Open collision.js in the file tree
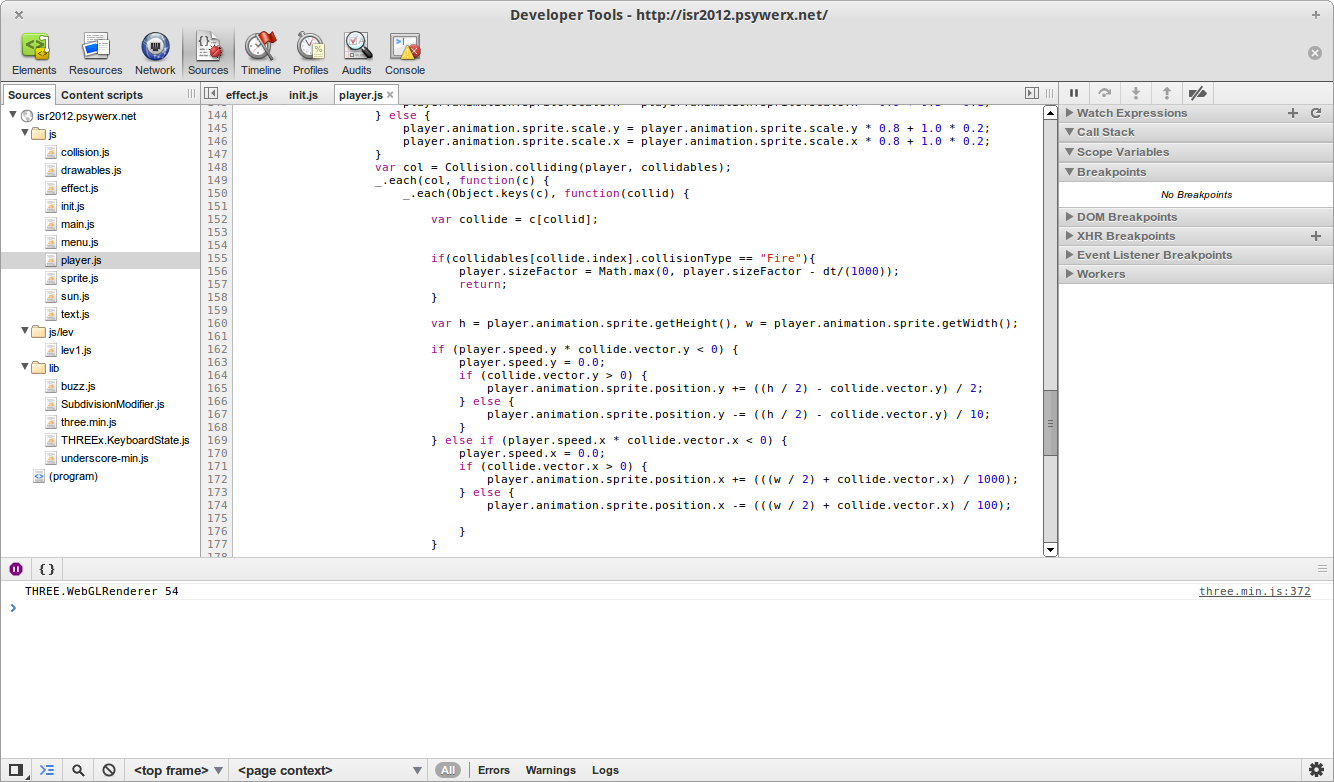The height and width of the screenshot is (782, 1334). [85, 152]
